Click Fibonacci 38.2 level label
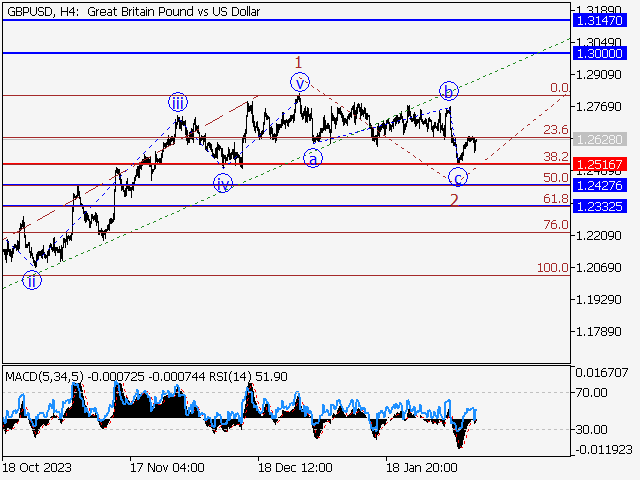The width and height of the screenshot is (640, 480). coord(556,156)
